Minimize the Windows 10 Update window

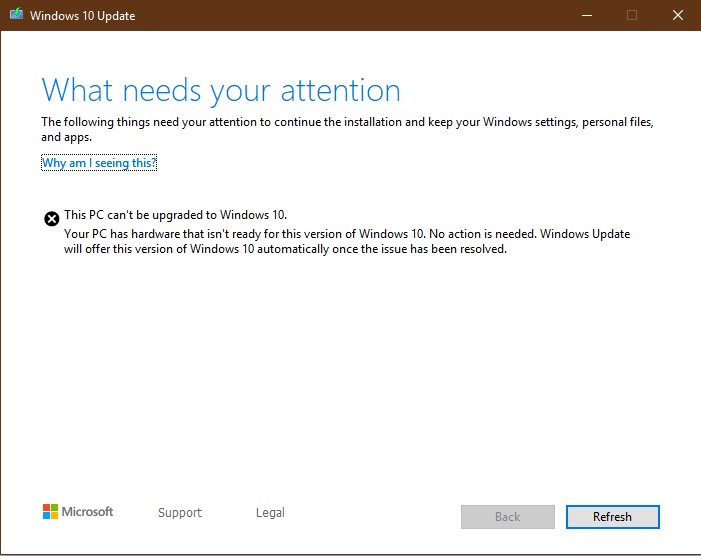point(587,15)
